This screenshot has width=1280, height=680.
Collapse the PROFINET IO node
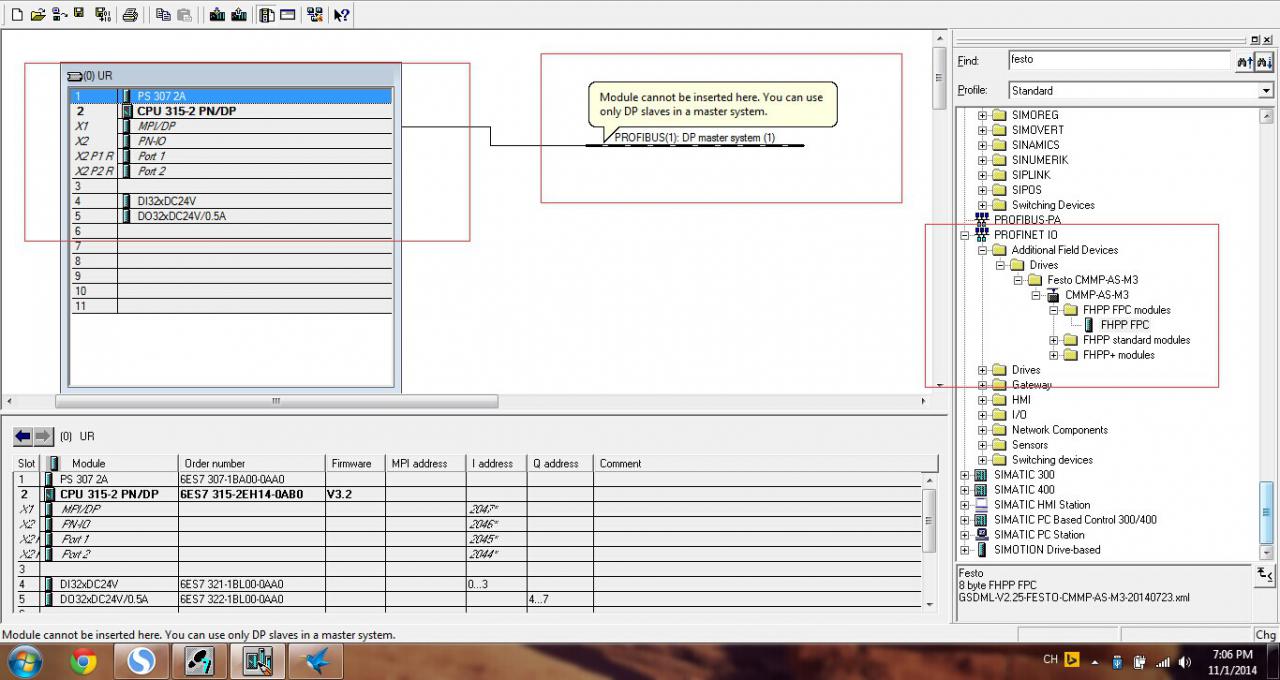965,235
